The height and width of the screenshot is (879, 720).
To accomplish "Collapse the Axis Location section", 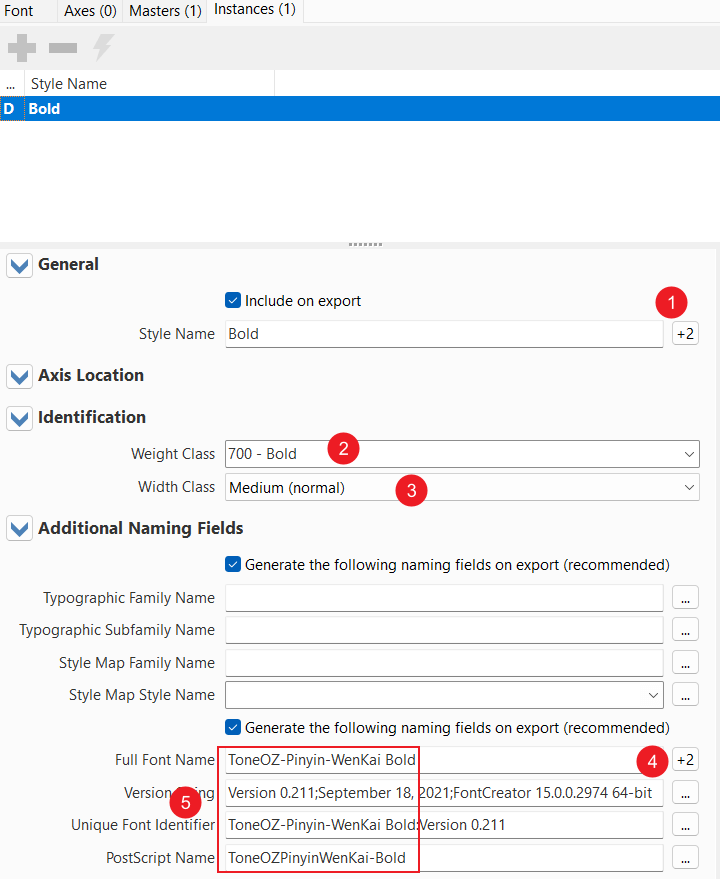I will [20, 376].
